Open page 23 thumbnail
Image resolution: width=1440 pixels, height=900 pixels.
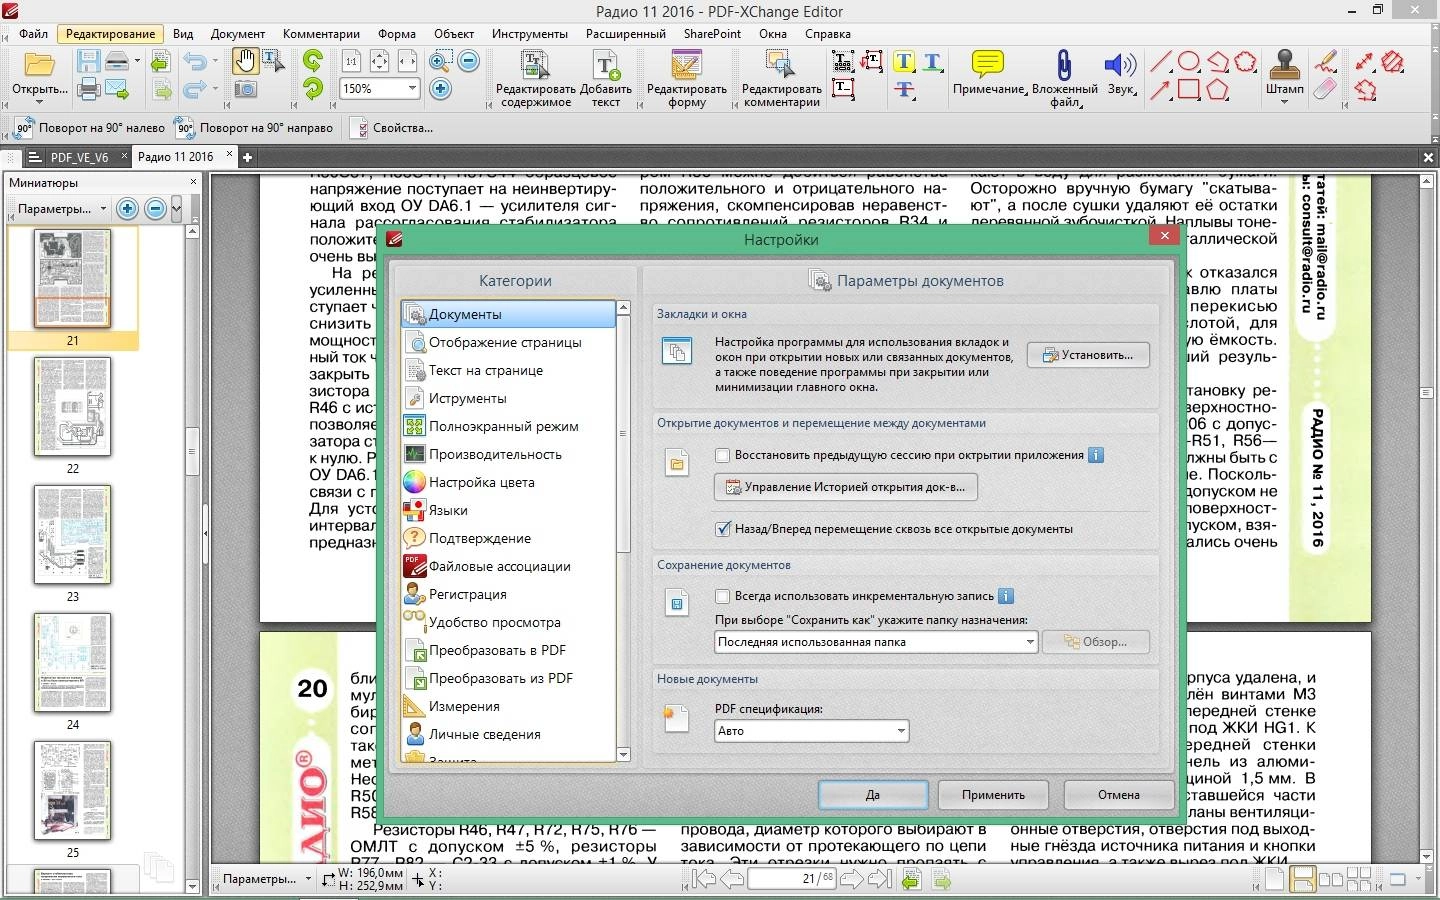pos(72,535)
